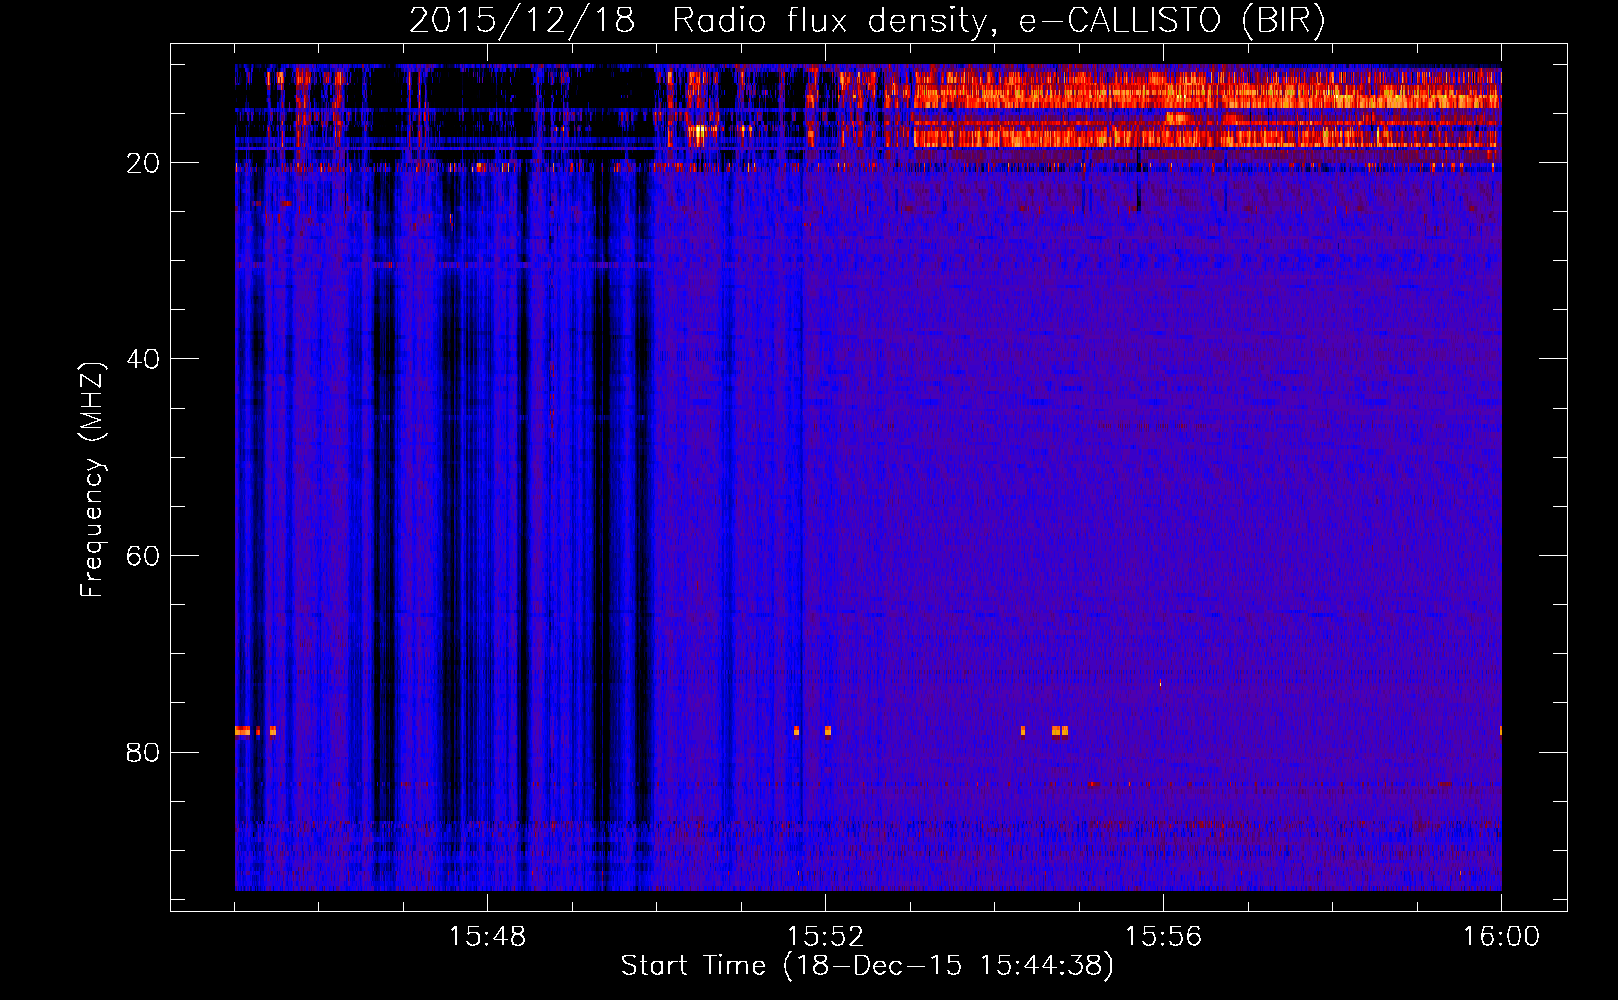Click the "Start Time (18-Dec-15 15:44:38)" label
This screenshot has height=1000, width=1618.
click(x=867, y=966)
